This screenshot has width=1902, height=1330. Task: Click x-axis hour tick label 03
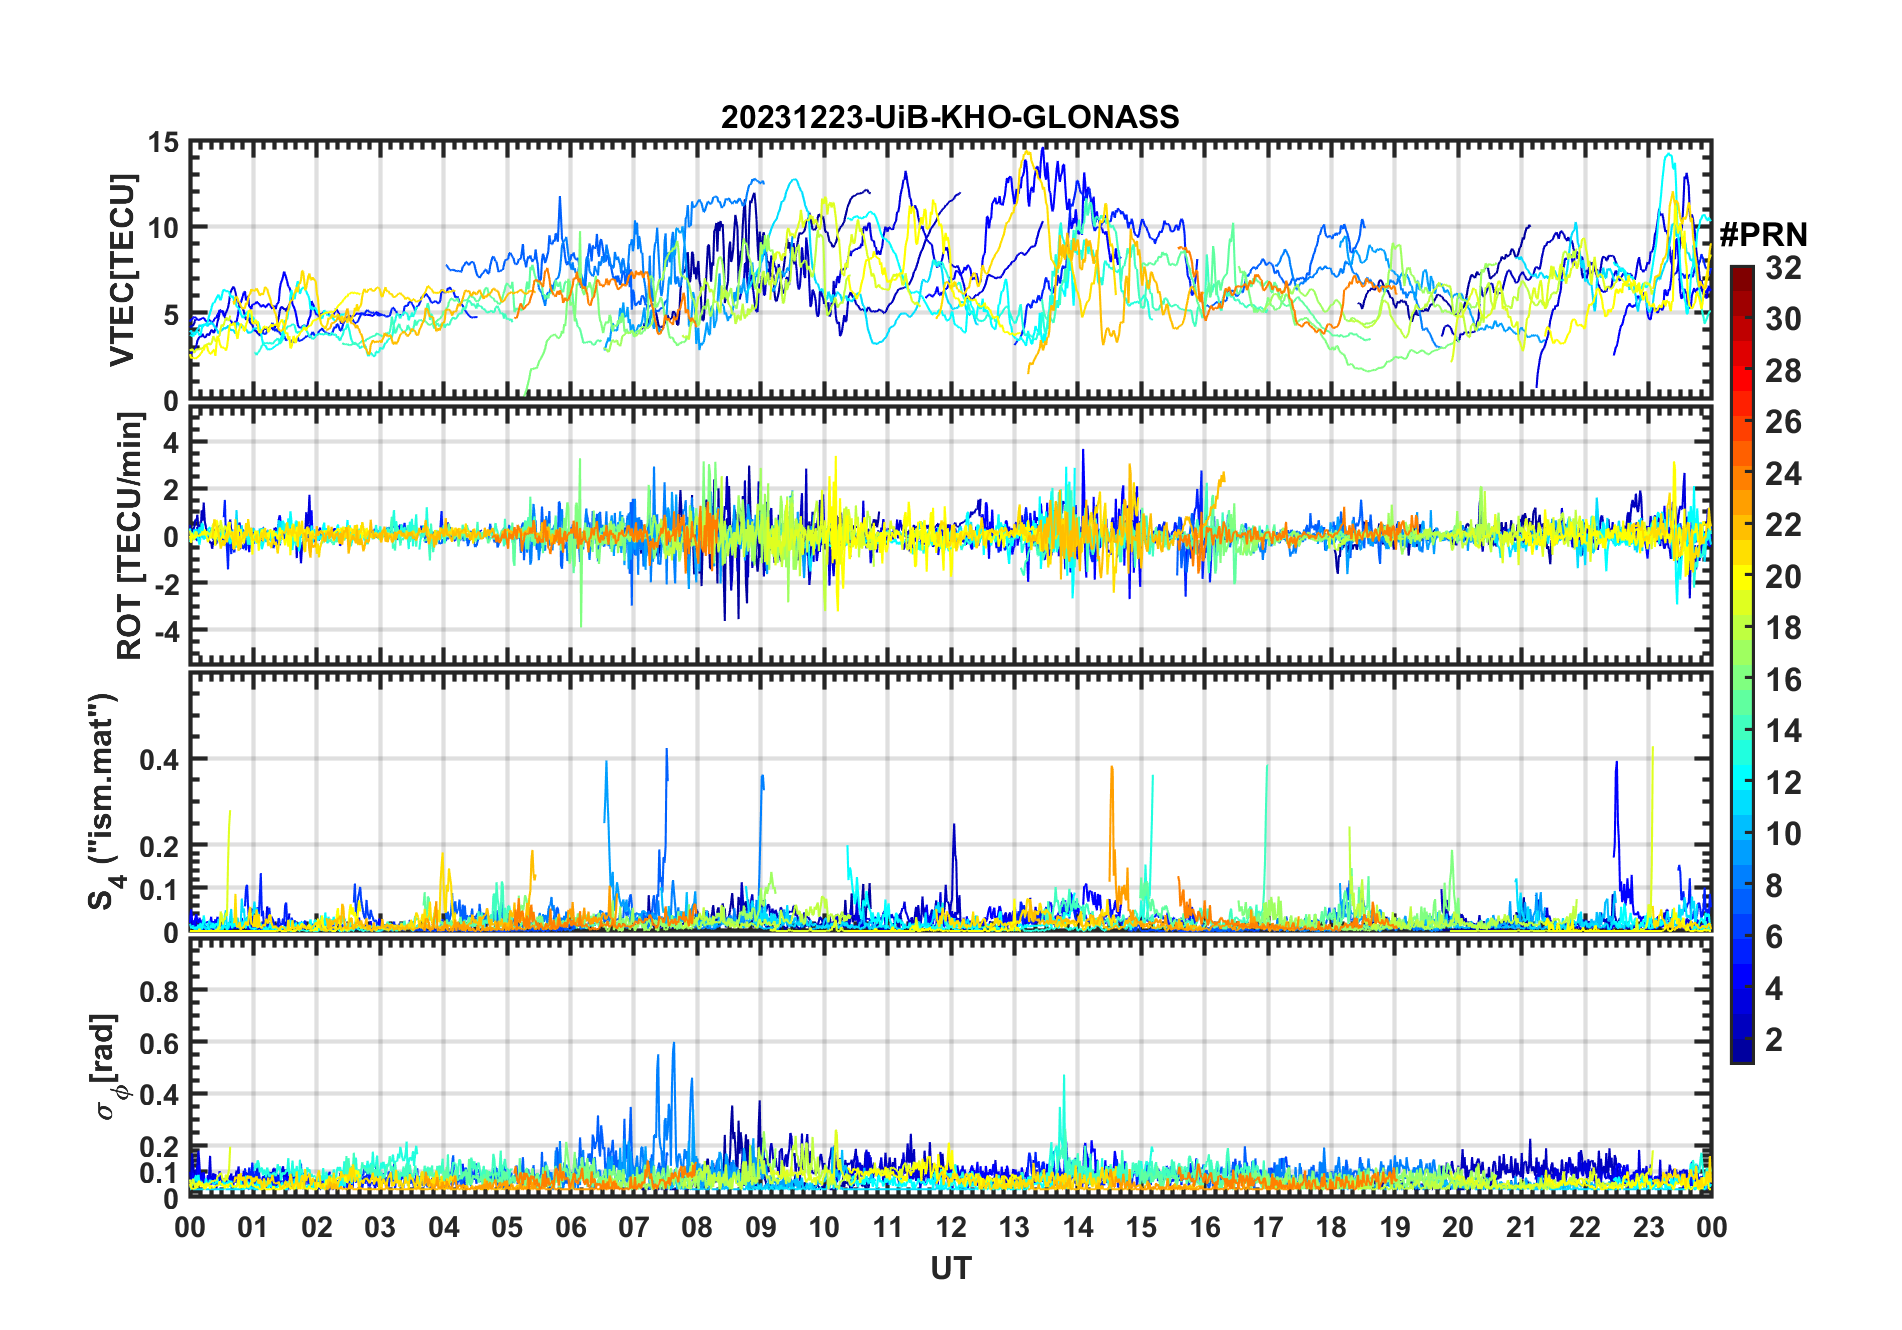coord(380,1227)
